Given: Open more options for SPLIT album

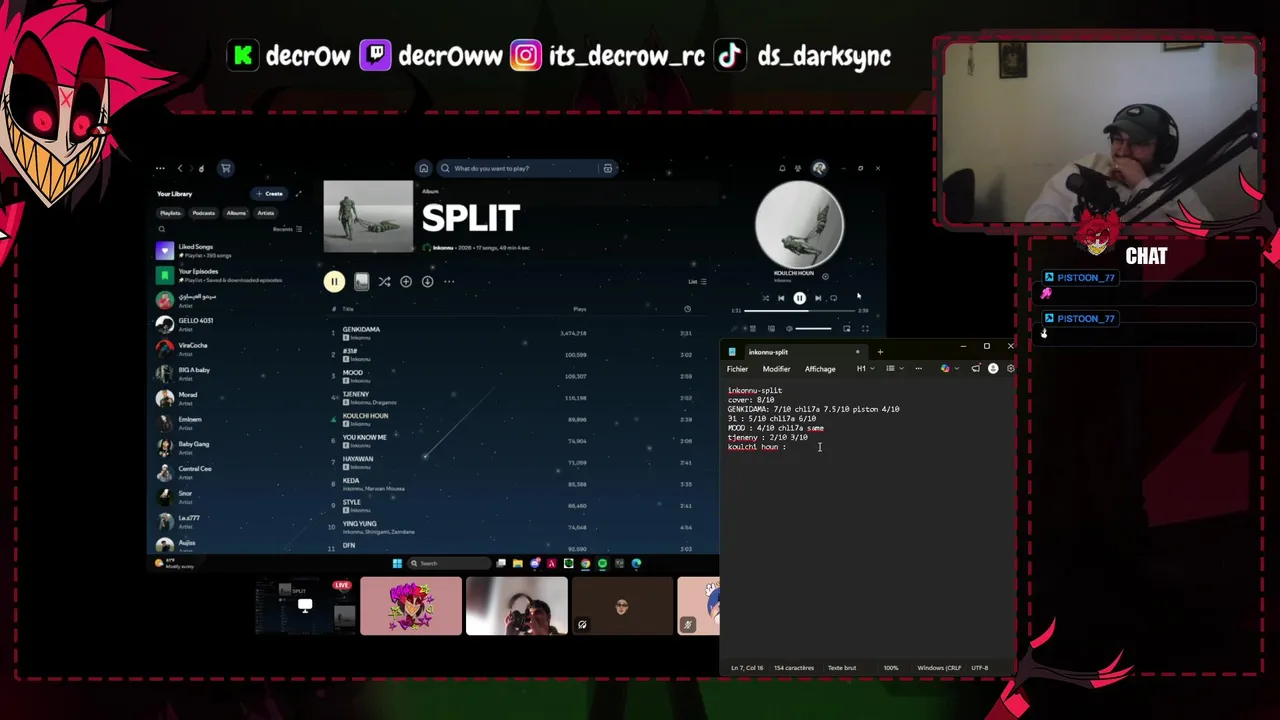Looking at the screenshot, I should pyautogui.click(x=449, y=282).
